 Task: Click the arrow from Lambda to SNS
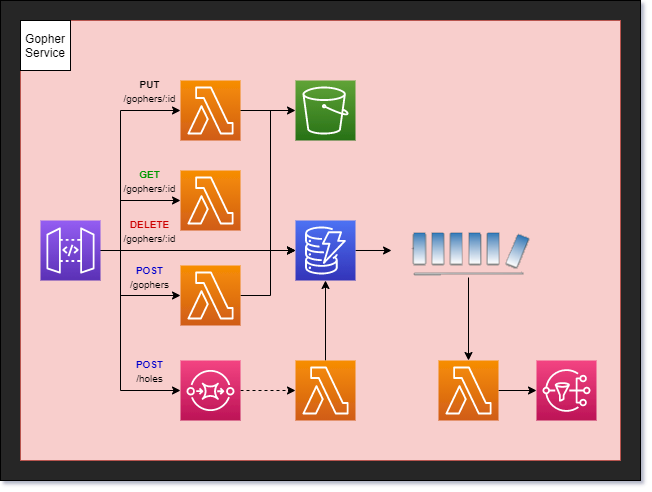coord(517,391)
